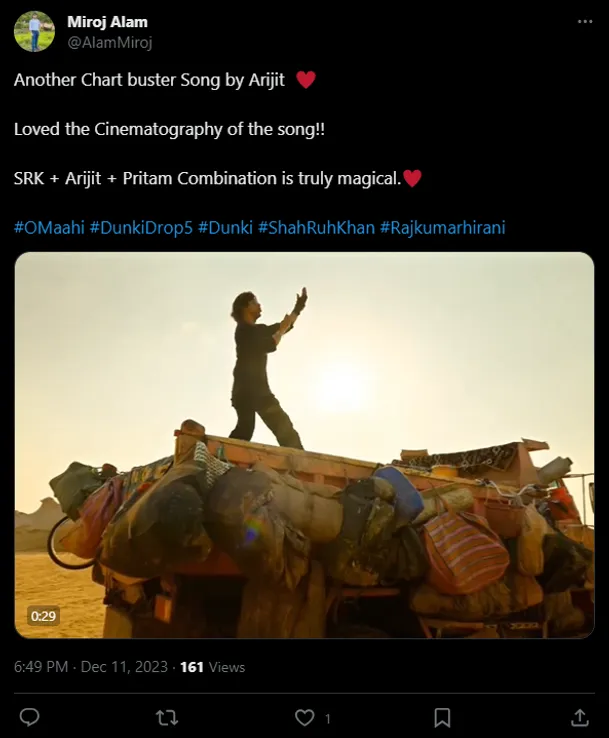This screenshot has width=609, height=738.
Task: Click the #Dunki hashtag
Action: point(225,227)
